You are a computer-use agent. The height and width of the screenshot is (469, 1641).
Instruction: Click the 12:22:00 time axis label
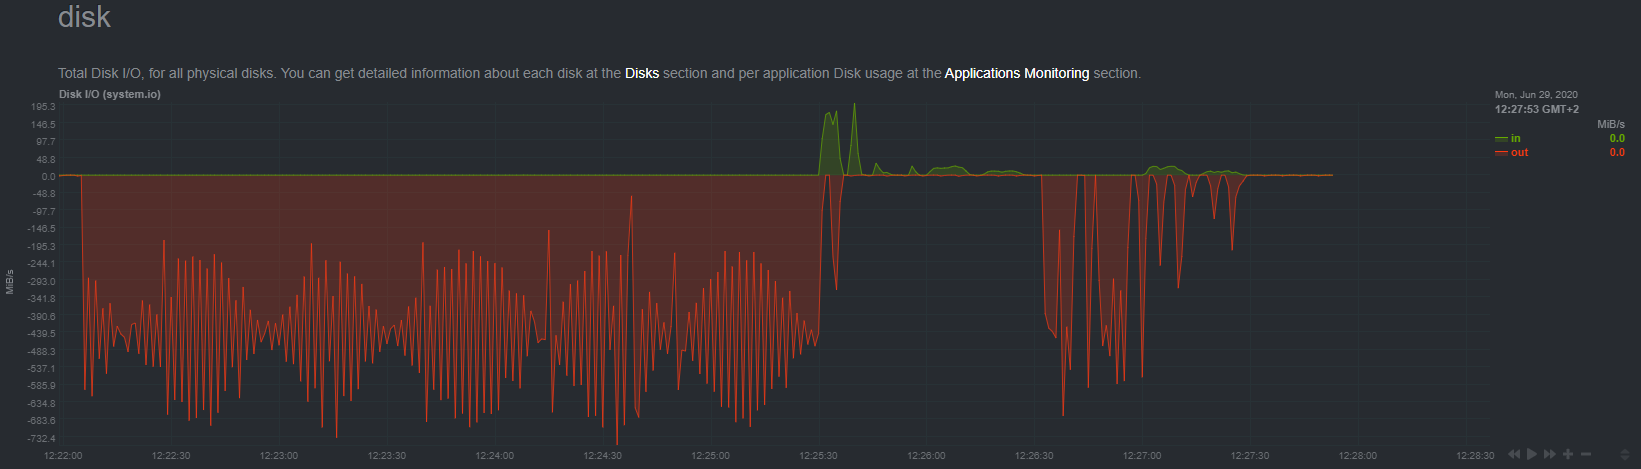click(x=63, y=456)
